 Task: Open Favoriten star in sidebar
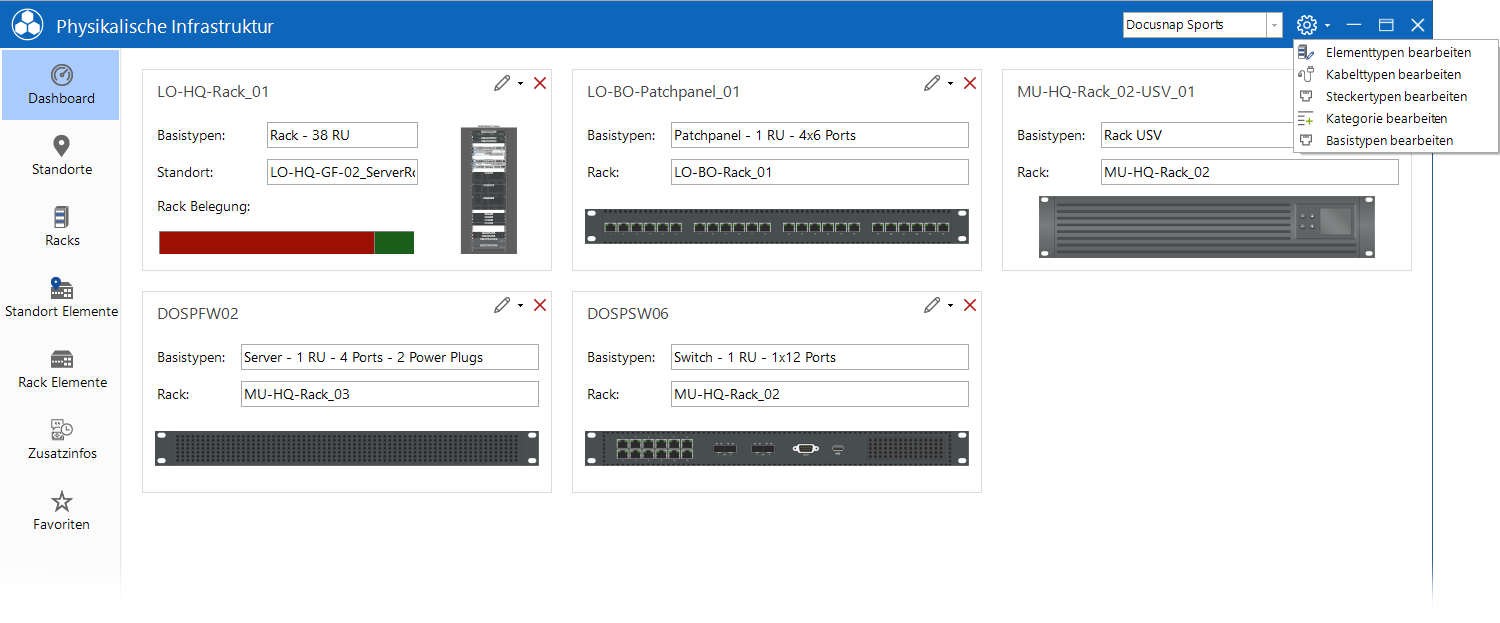tap(61, 511)
